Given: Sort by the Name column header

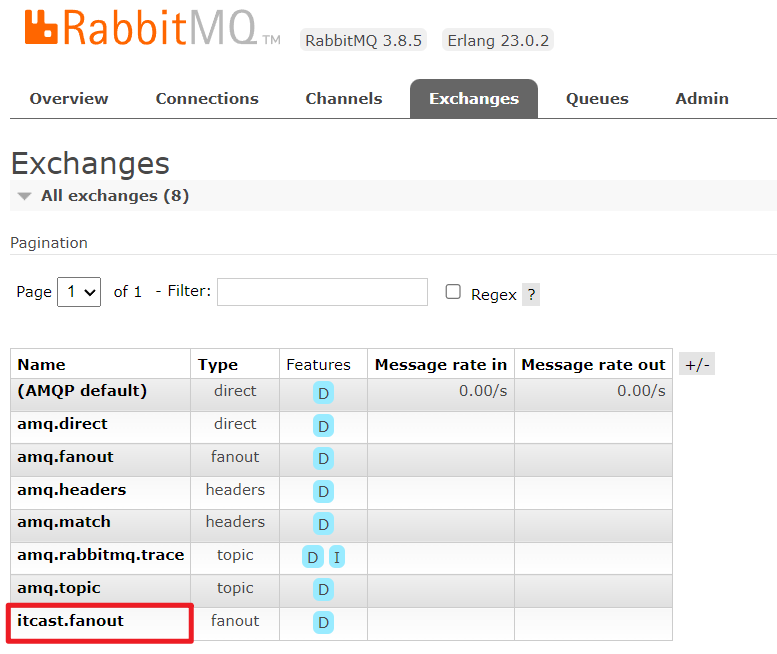Looking at the screenshot, I should [42, 365].
